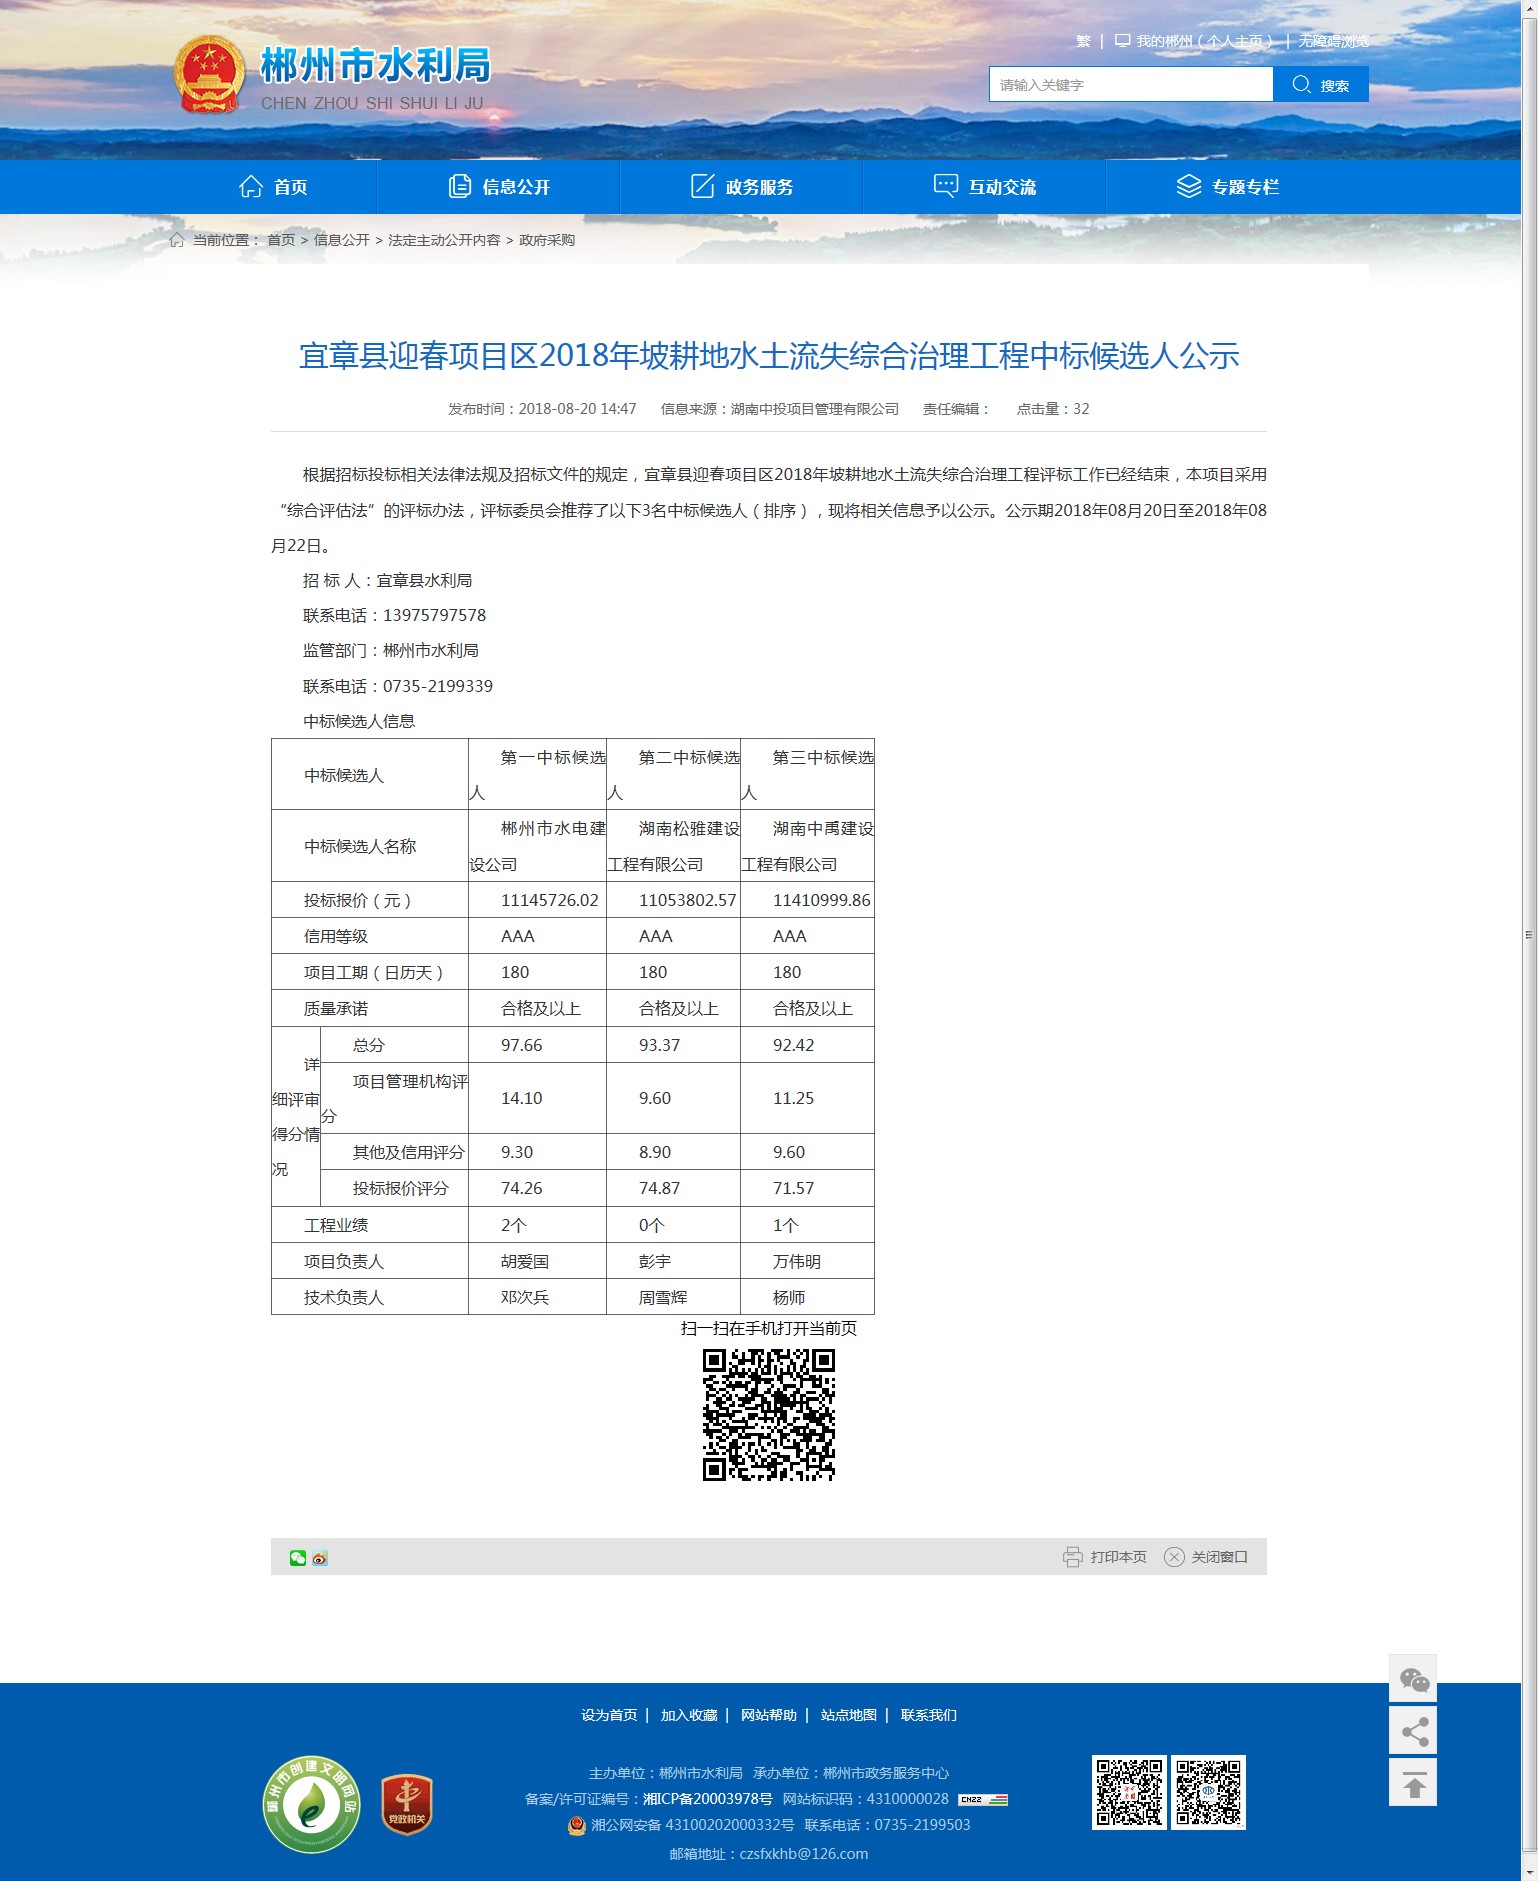The width and height of the screenshot is (1538, 1881).
Task: Click the printer icon for 打印本页
Action: tap(1073, 1557)
